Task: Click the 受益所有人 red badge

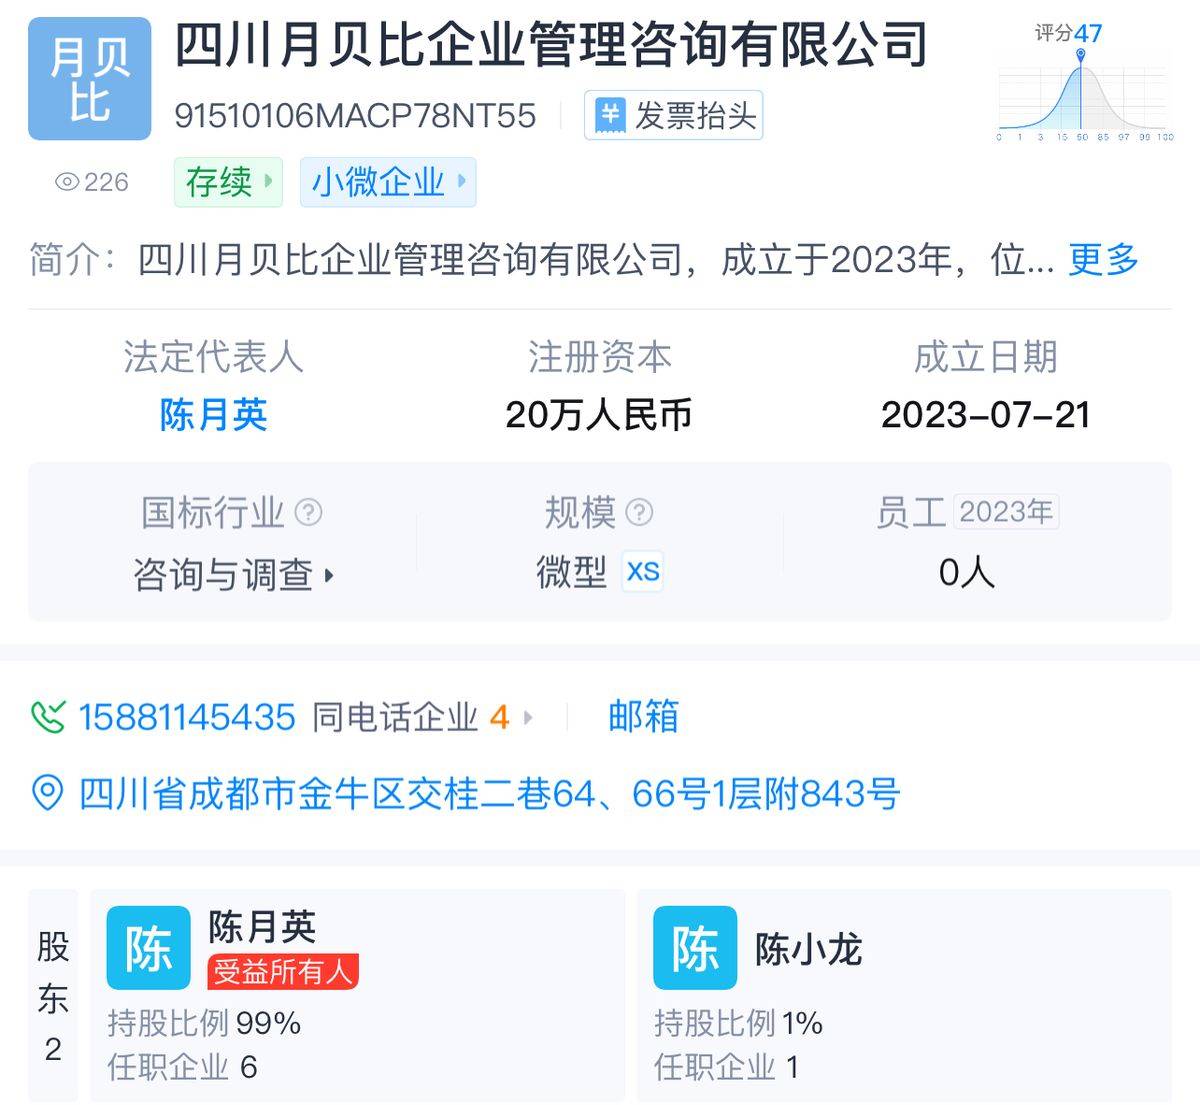Action: (283, 971)
